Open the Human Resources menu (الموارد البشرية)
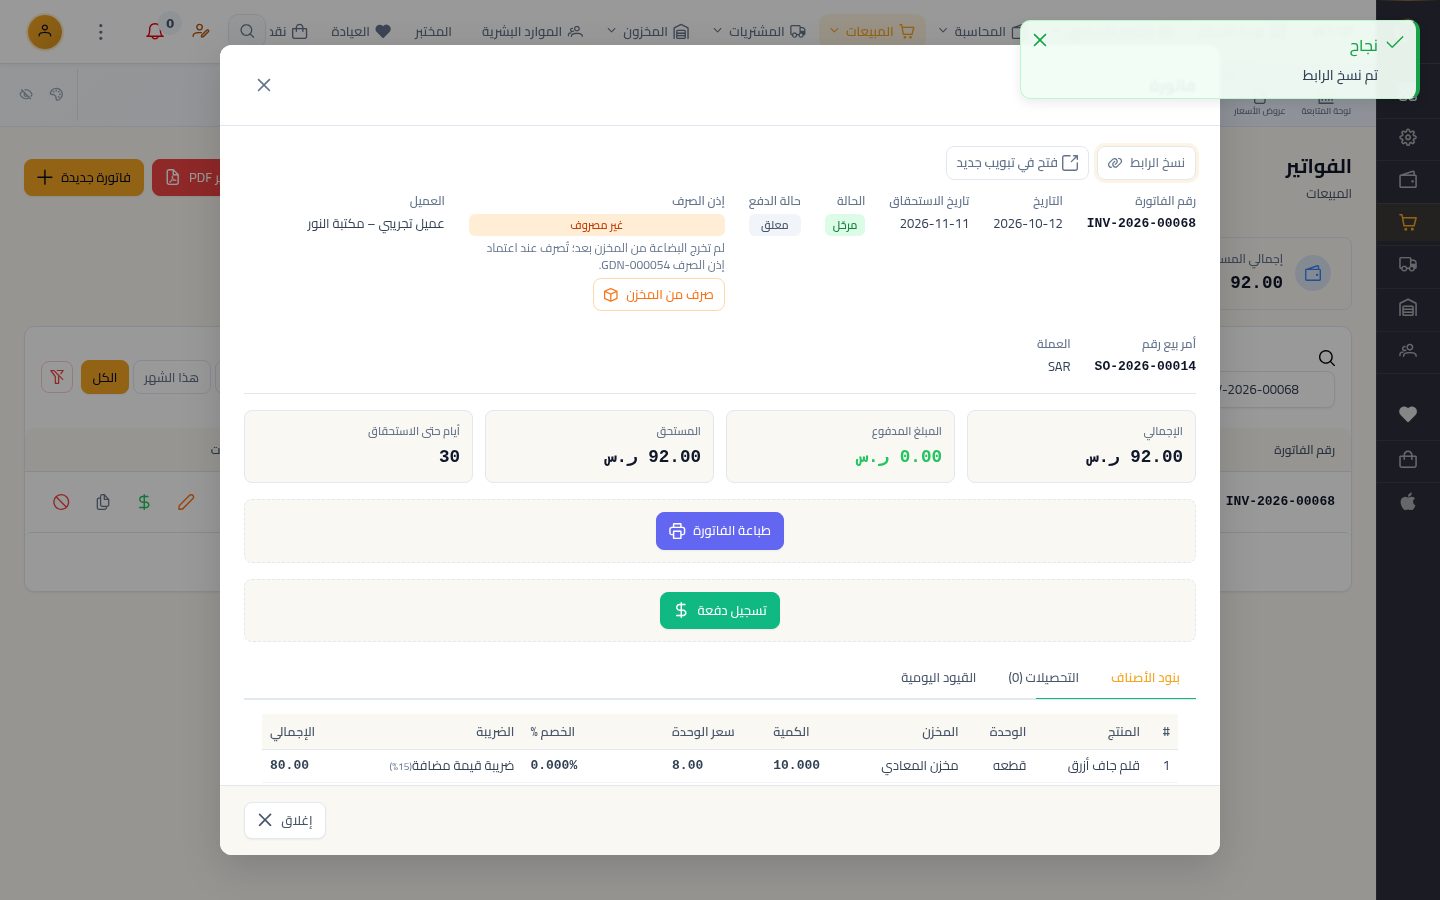 tap(532, 32)
